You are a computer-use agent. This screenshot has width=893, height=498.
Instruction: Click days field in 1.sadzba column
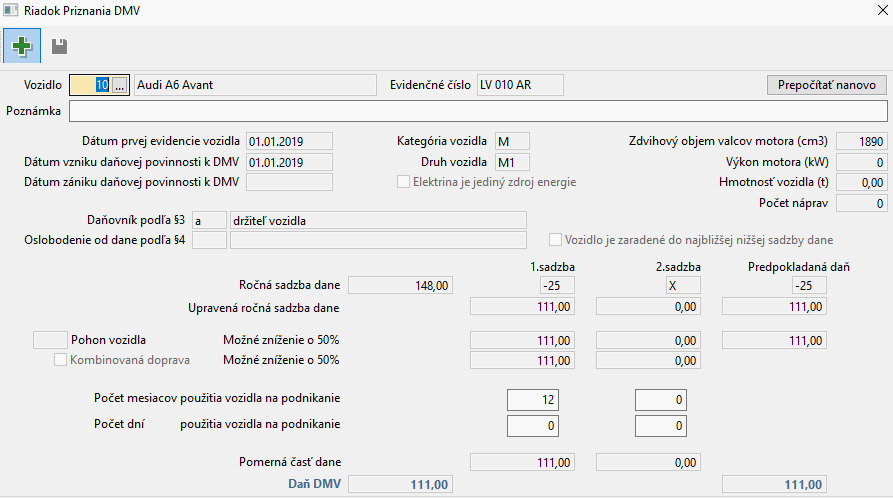(x=532, y=426)
